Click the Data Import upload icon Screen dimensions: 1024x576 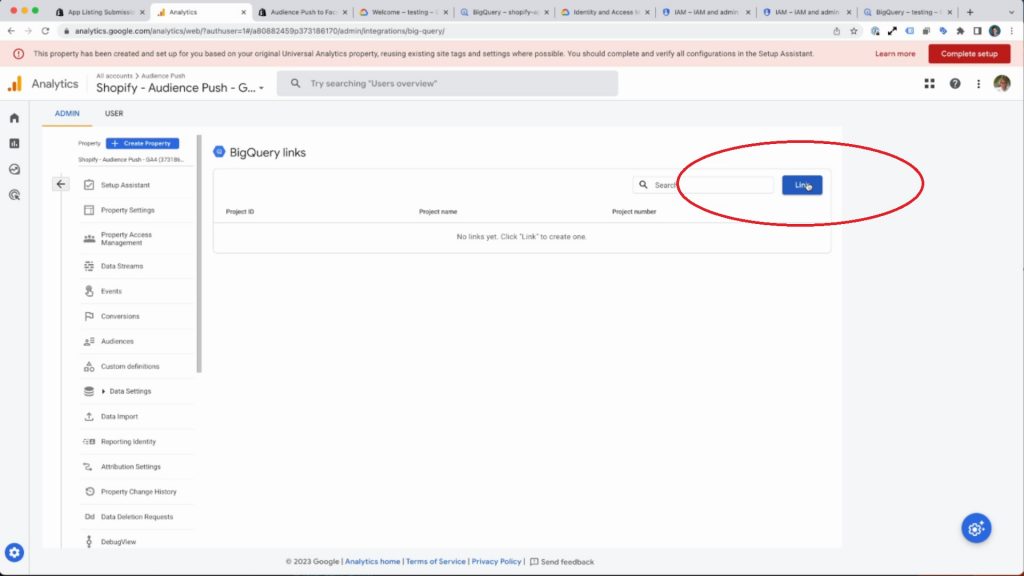89,417
